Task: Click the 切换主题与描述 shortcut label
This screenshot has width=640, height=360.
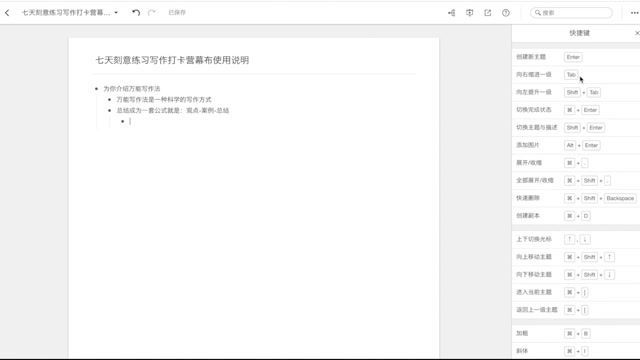Action: 537,127
